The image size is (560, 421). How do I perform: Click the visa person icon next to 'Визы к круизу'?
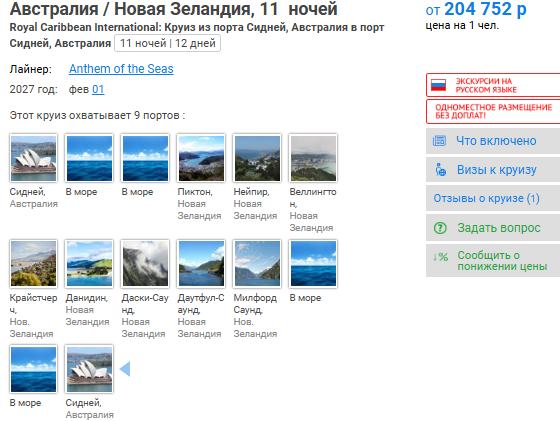point(440,170)
